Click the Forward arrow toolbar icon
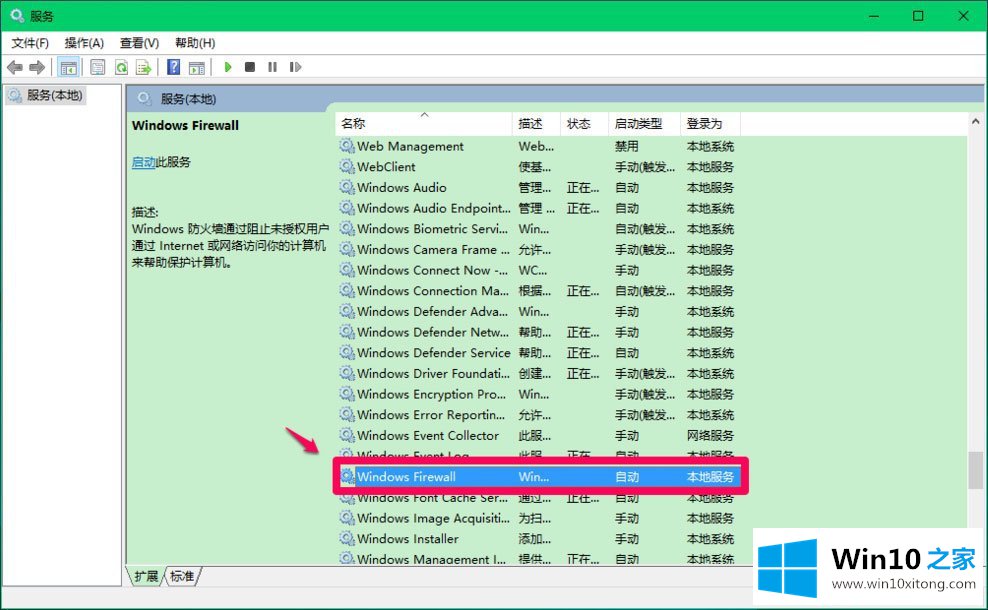Screen dimensions: 988x610 pos(37,67)
